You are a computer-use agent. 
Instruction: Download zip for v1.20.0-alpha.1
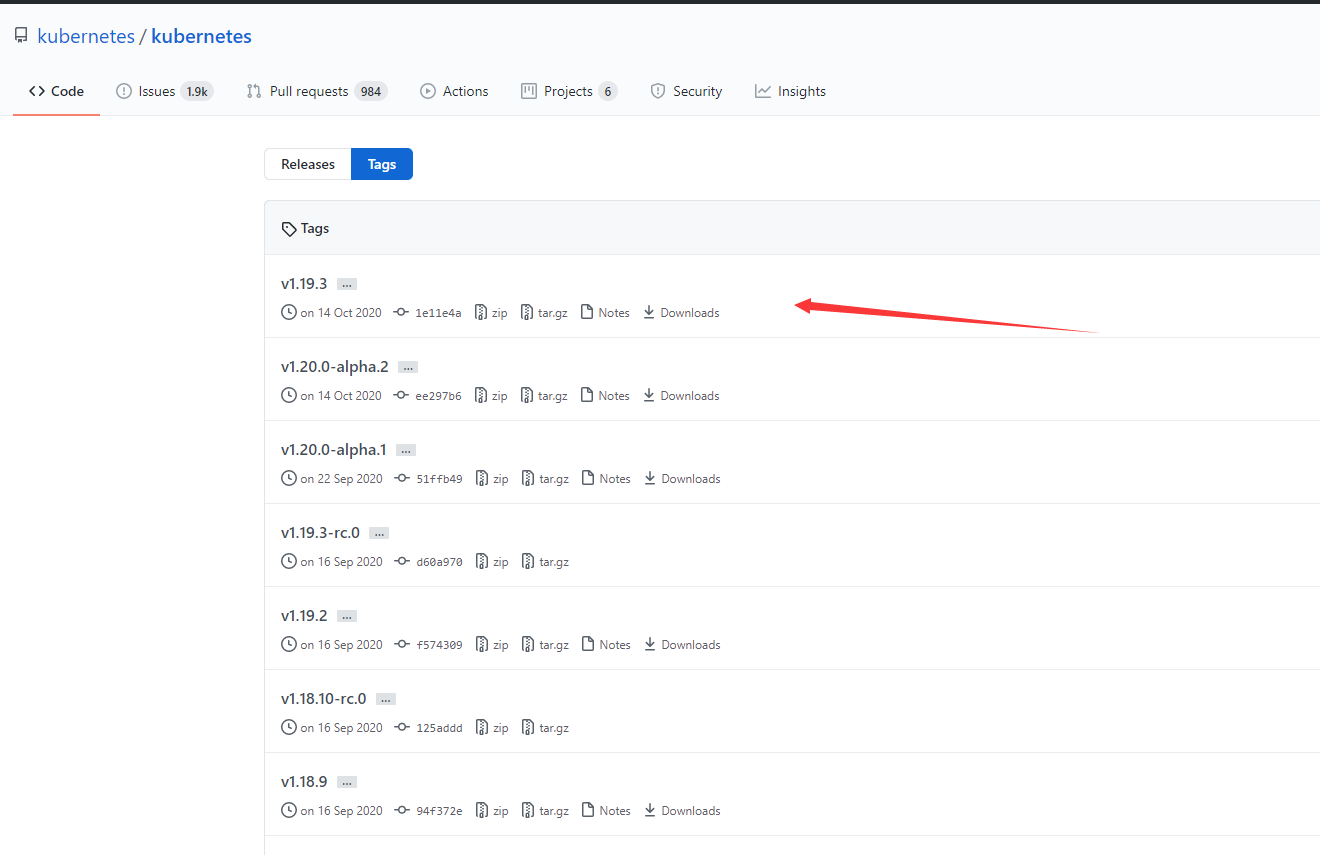pyautogui.click(x=492, y=479)
